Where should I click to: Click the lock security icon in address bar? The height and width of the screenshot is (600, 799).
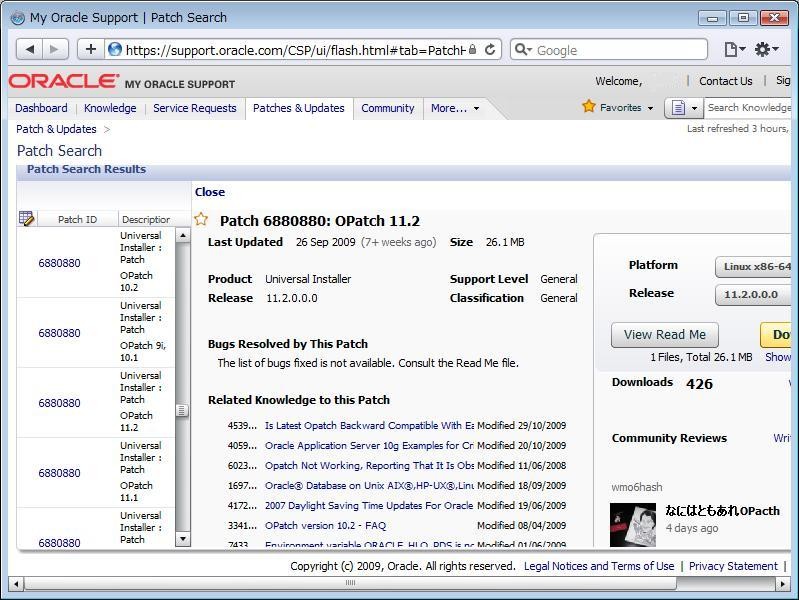tap(472, 49)
